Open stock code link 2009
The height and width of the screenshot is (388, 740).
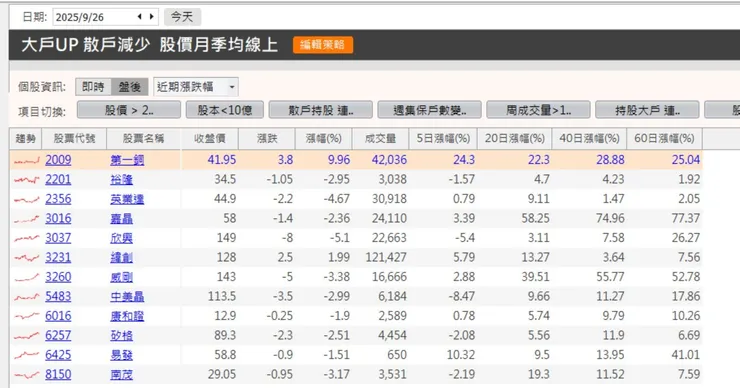(58, 160)
